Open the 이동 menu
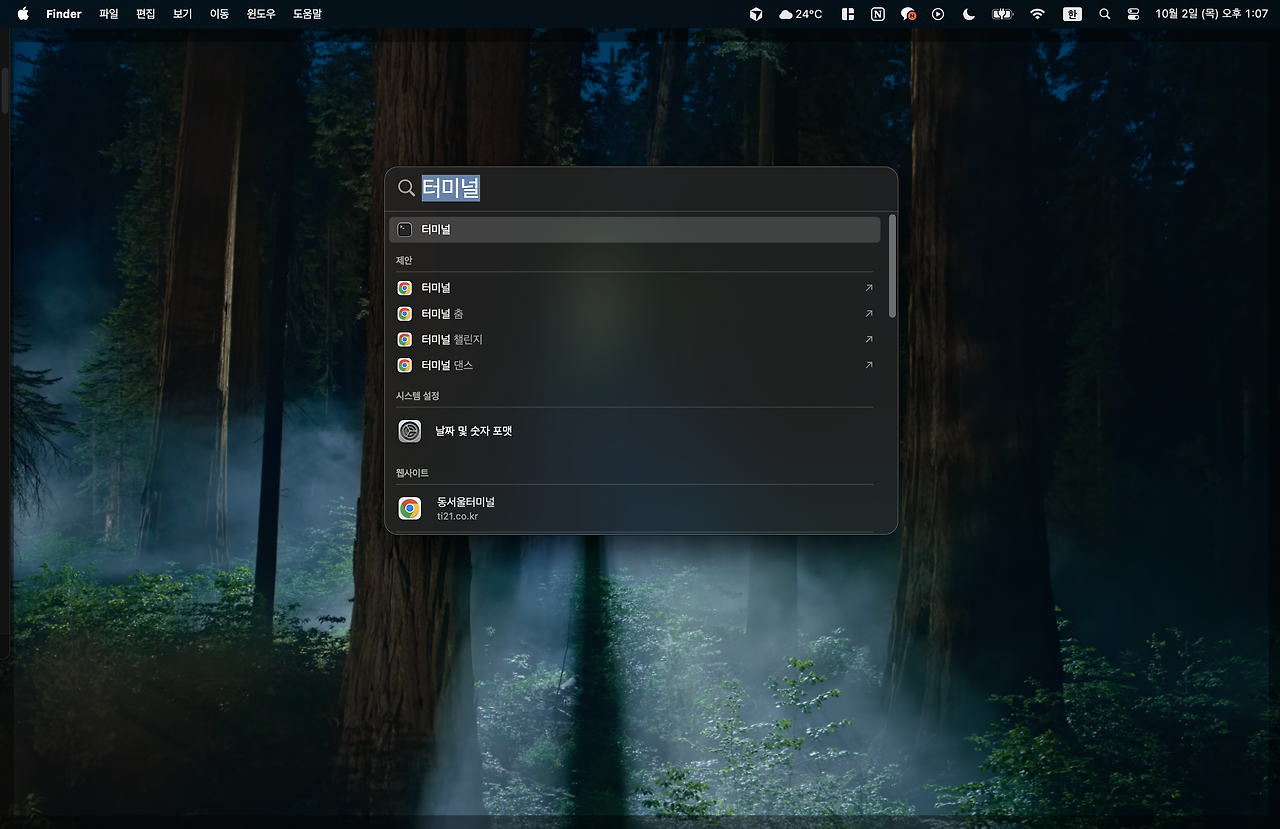 219,14
